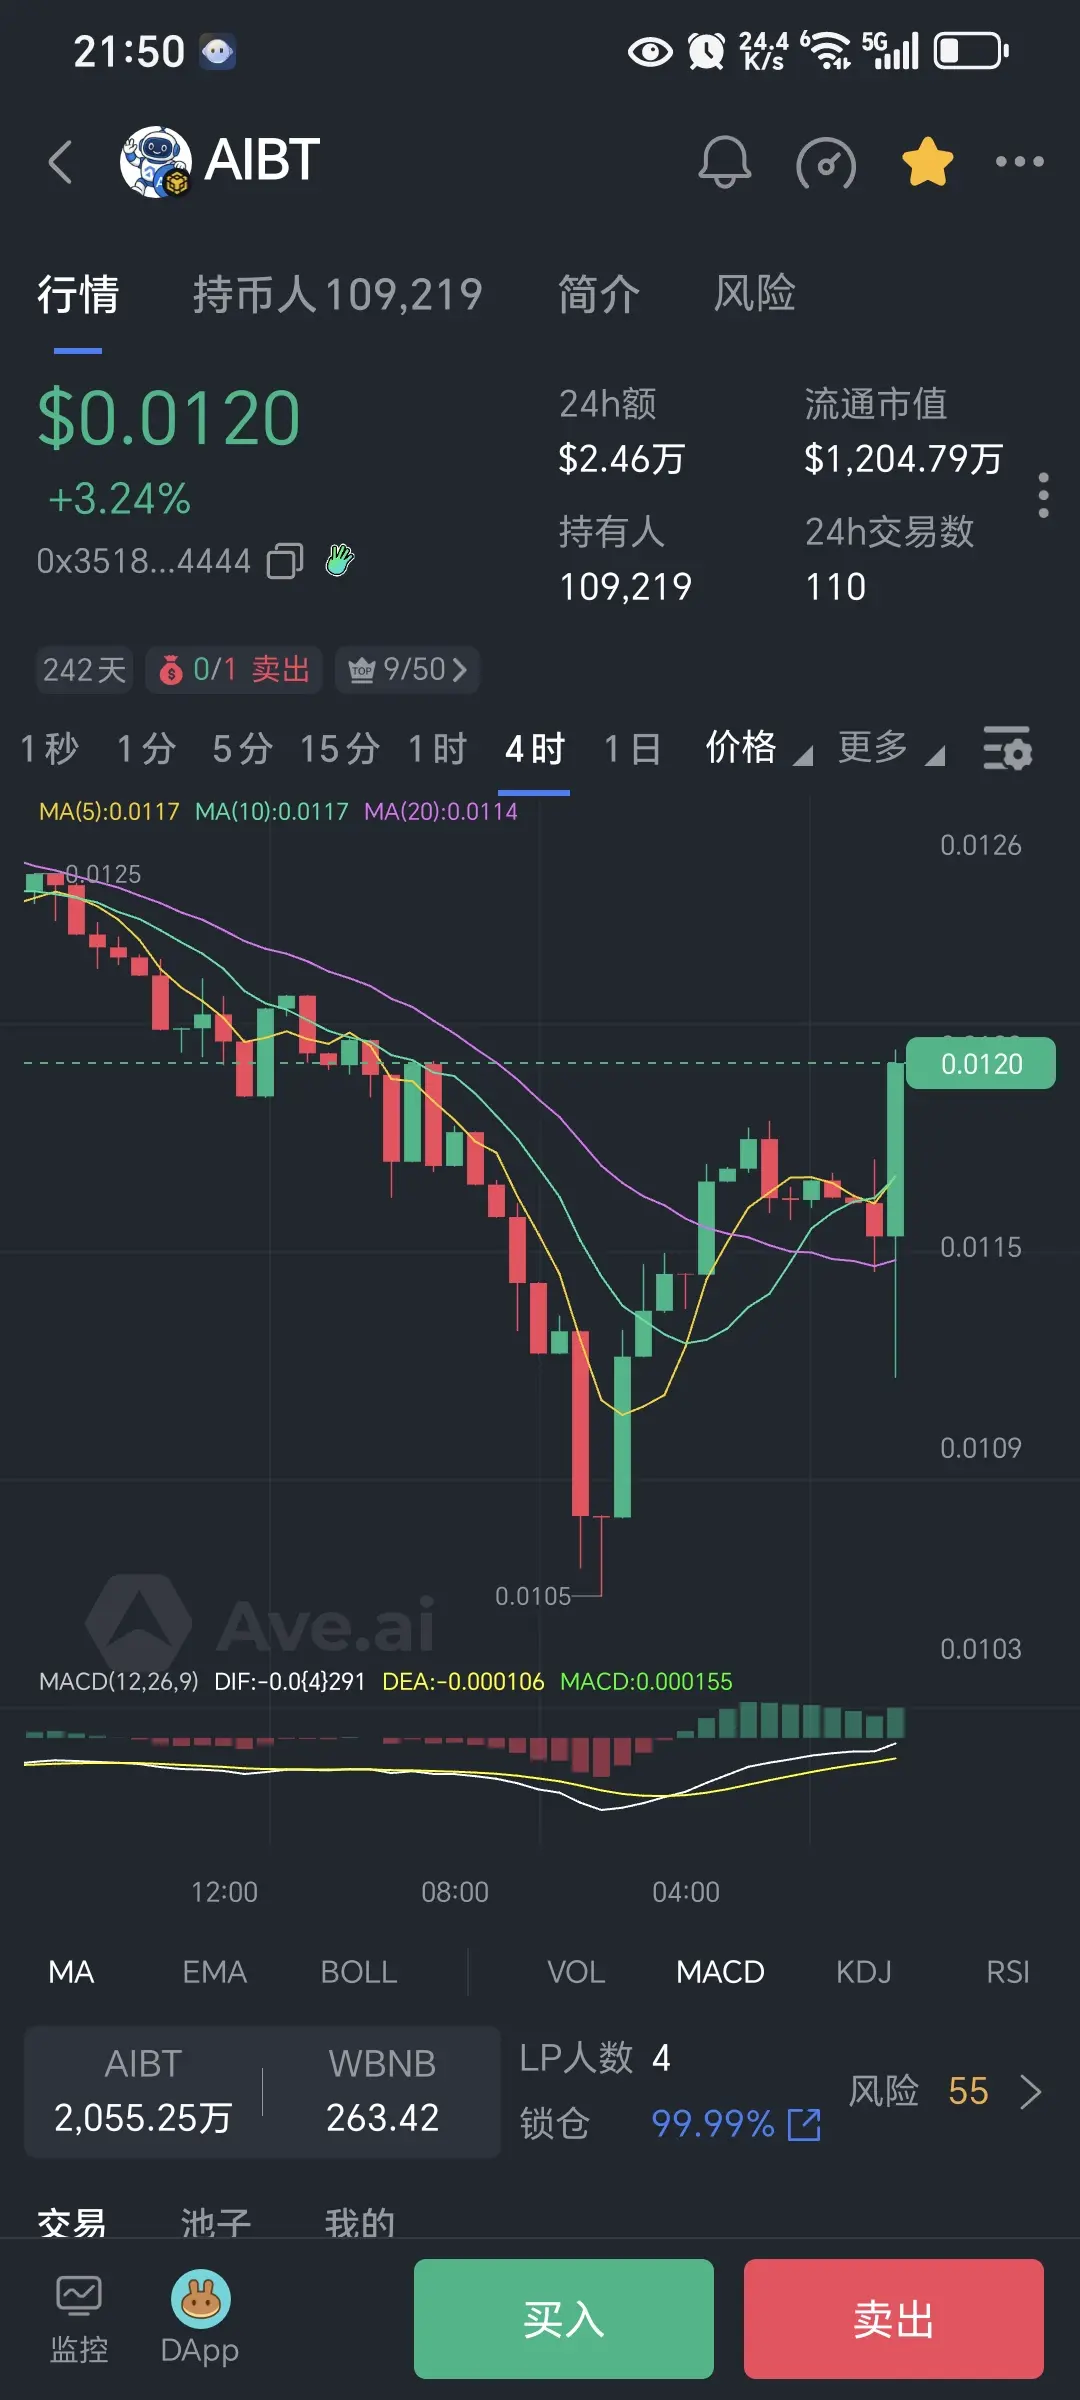Viewport: 1080px width, 2400px height.
Task: Enable the BOLL indicator
Action: pos(359,1972)
